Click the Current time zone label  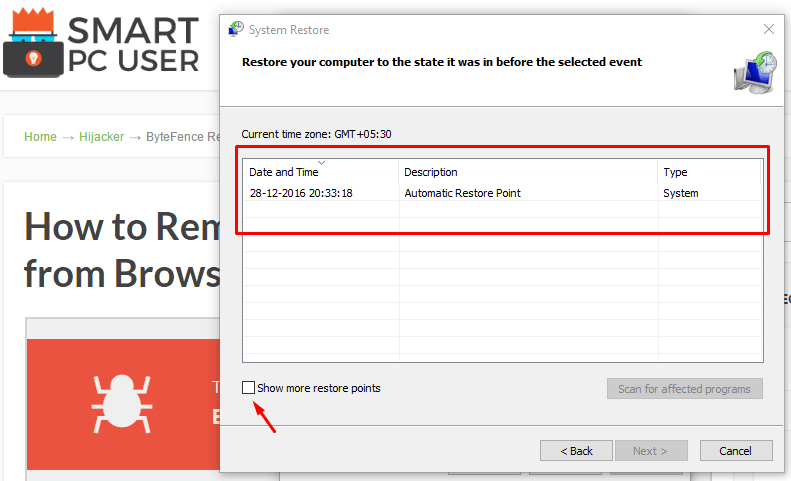316,134
